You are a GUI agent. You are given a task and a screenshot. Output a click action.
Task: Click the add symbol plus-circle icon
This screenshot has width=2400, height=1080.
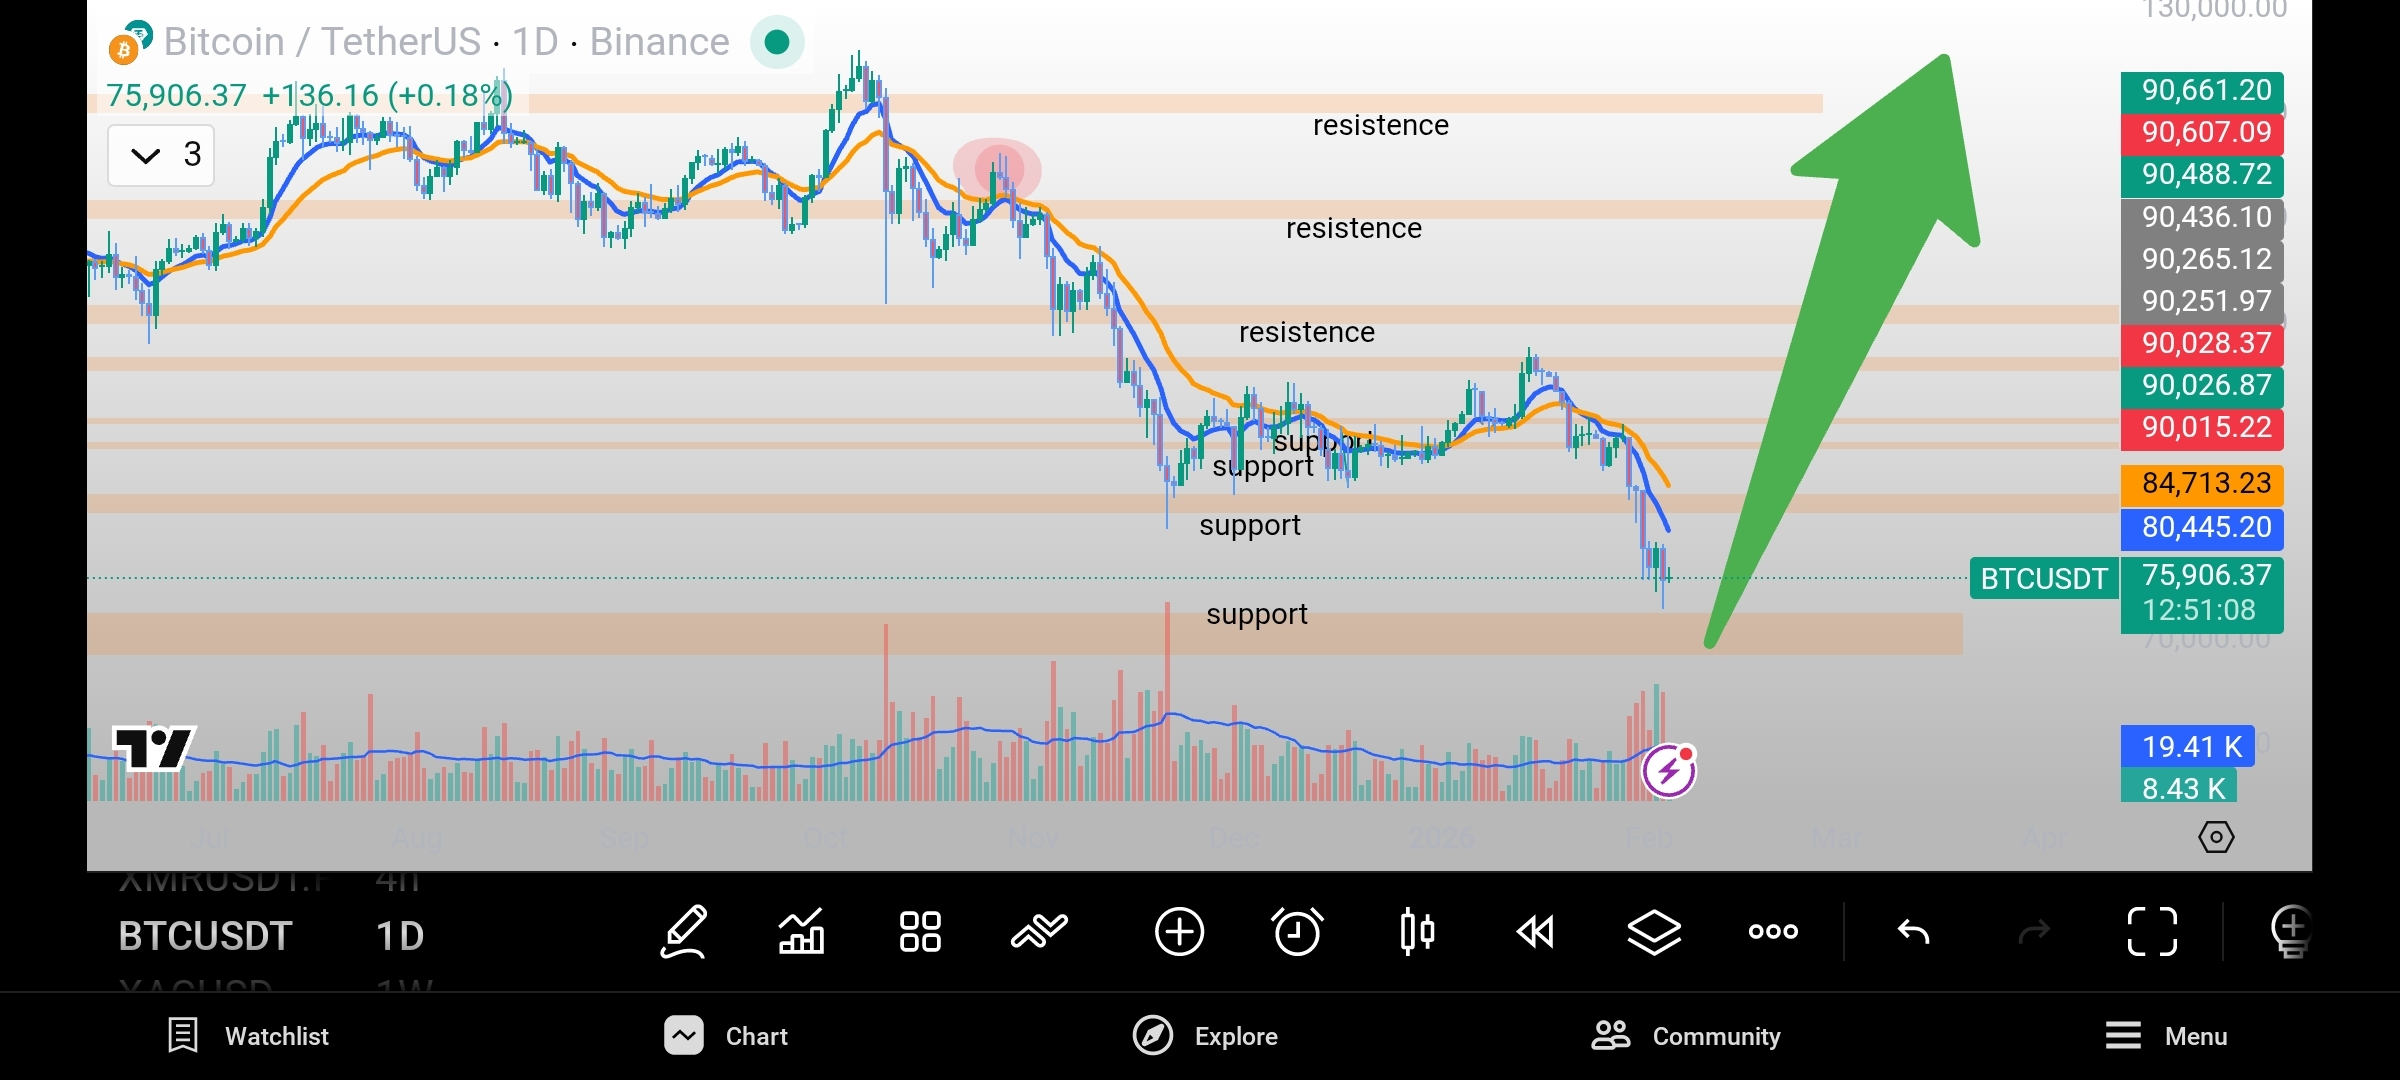click(x=1179, y=932)
